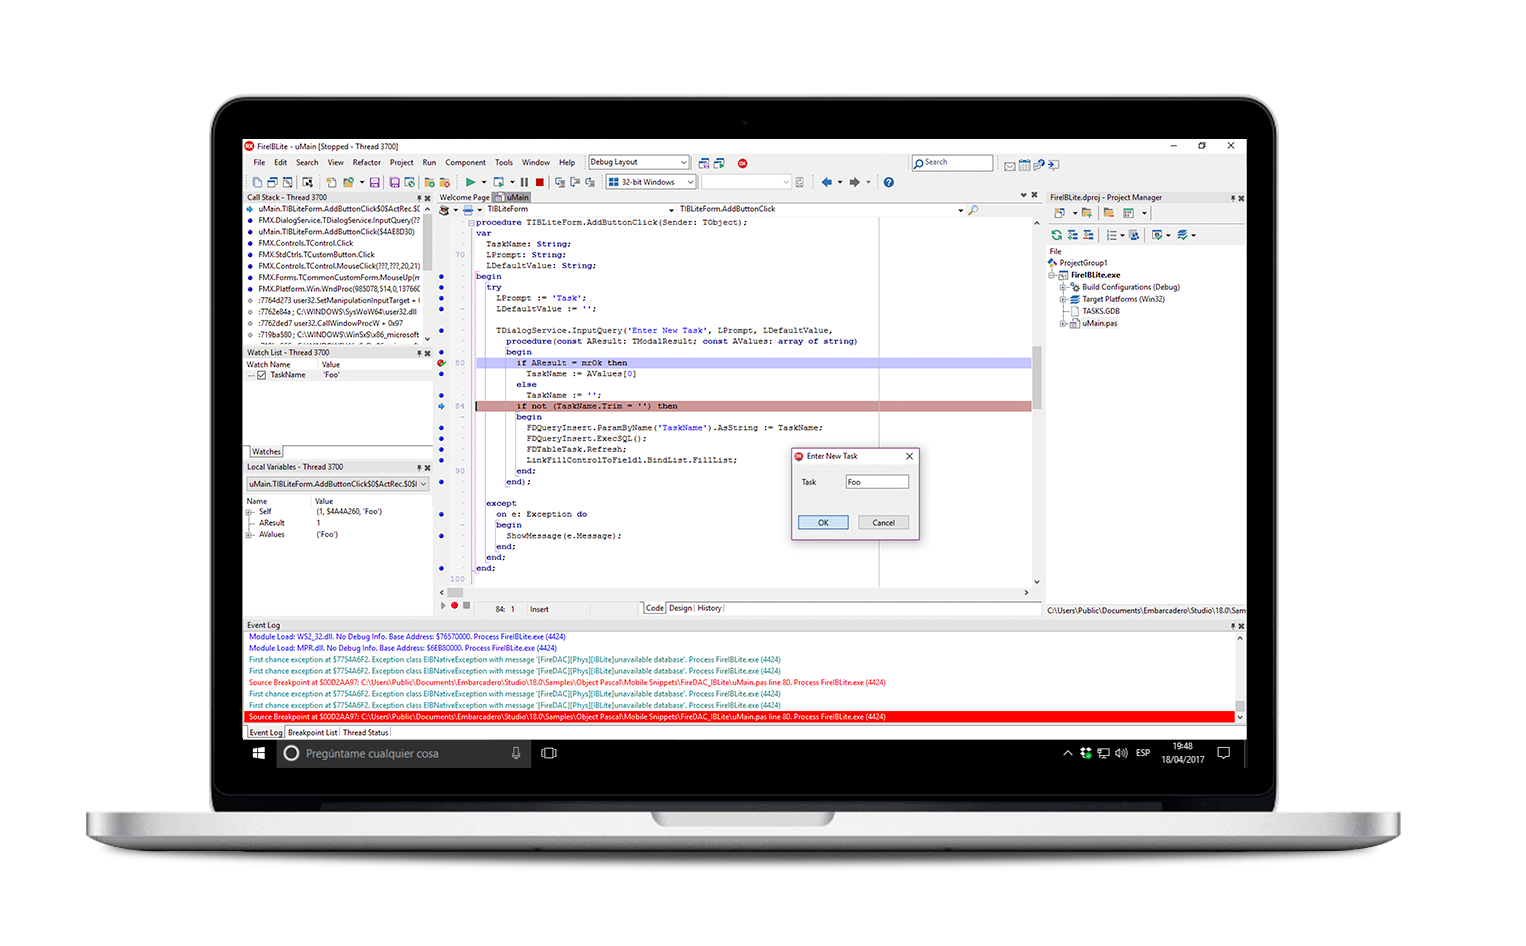Expand Target Platforms (Win32) node

[1064, 299]
